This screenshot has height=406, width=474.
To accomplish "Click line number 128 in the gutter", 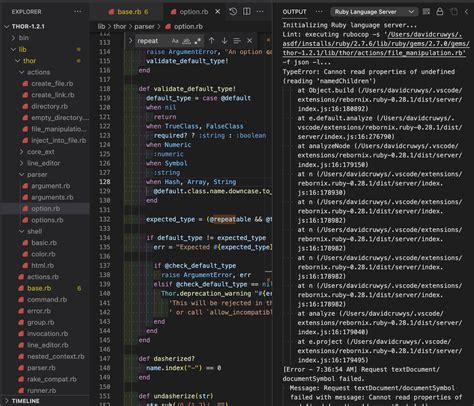I will pyautogui.click(x=105, y=182).
